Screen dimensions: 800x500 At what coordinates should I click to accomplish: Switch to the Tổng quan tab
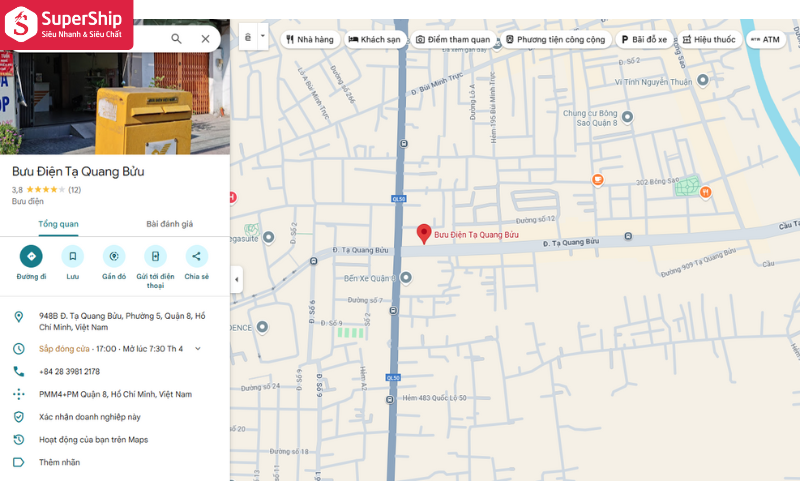[x=58, y=224]
